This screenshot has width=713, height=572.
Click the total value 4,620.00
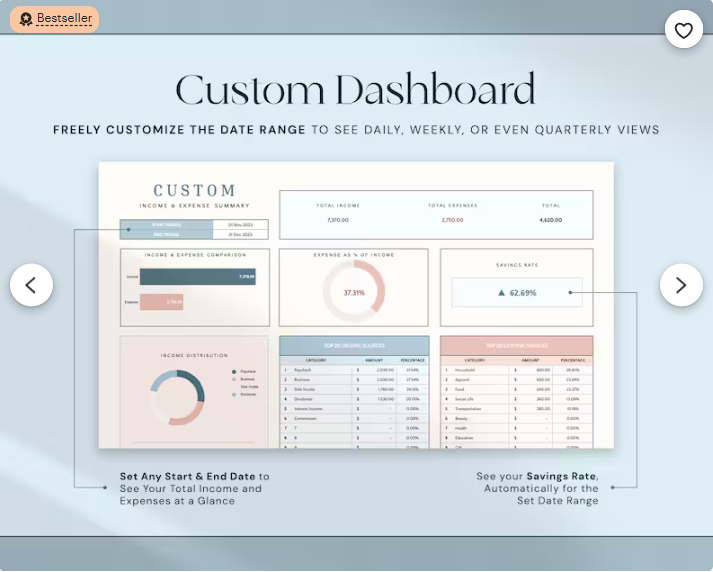[x=551, y=220]
